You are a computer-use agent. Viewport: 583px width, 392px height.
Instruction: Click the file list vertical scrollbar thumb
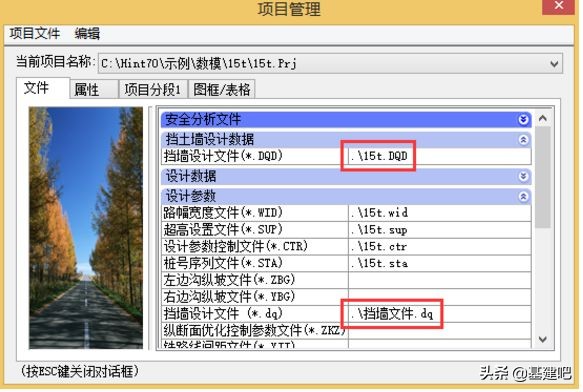[542, 177]
